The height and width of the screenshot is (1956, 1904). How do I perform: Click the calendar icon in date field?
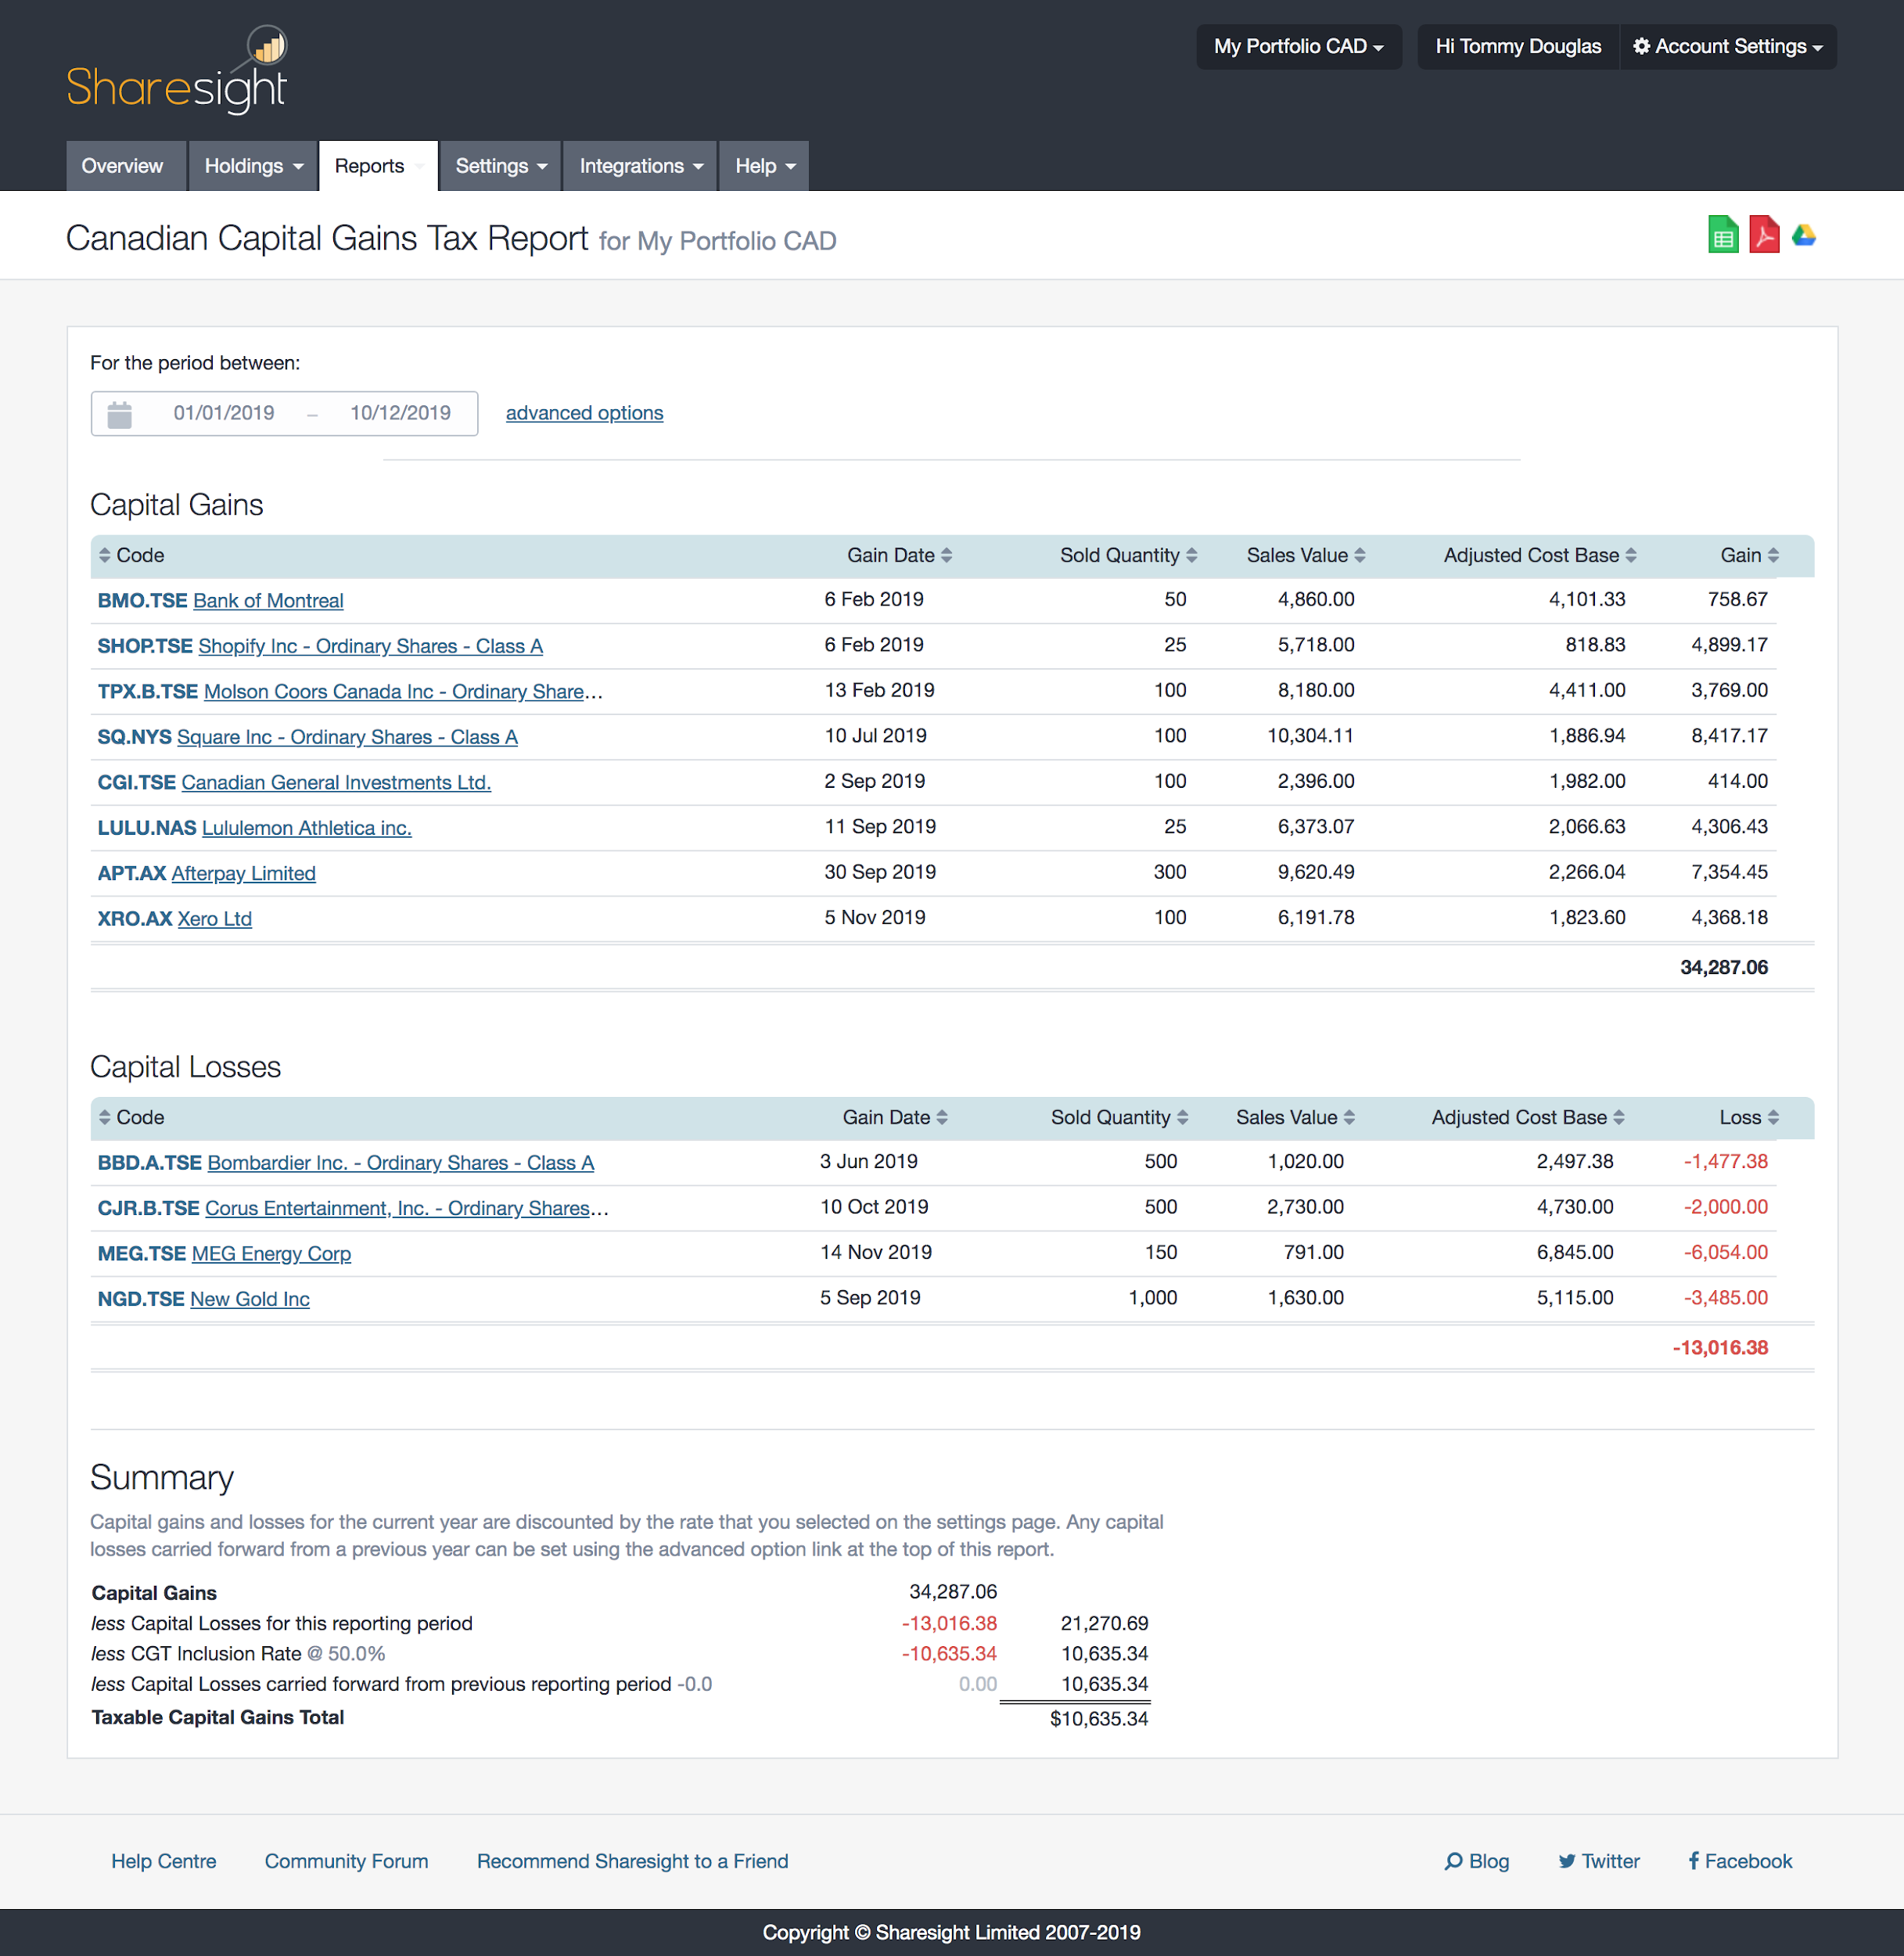tap(119, 414)
